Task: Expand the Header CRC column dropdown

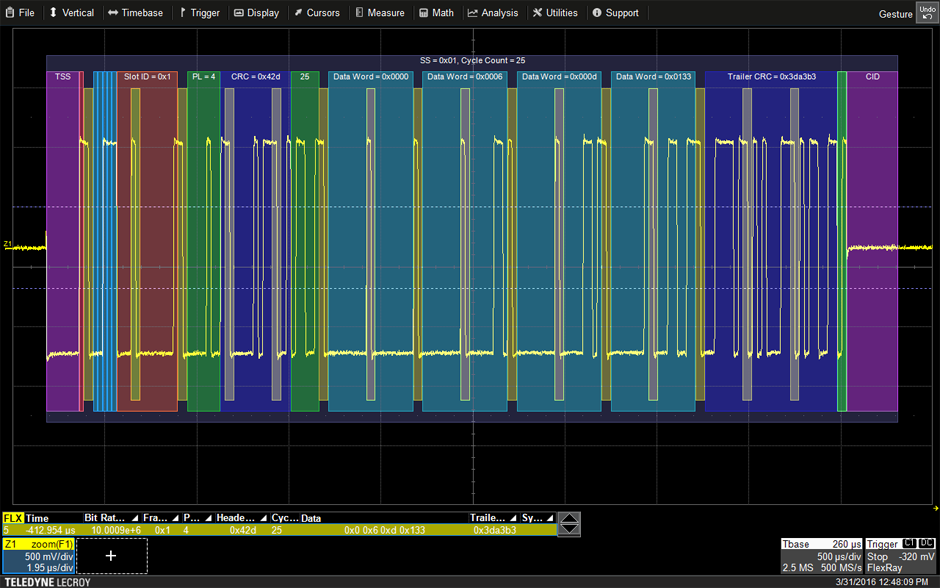Action: tap(264, 518)
